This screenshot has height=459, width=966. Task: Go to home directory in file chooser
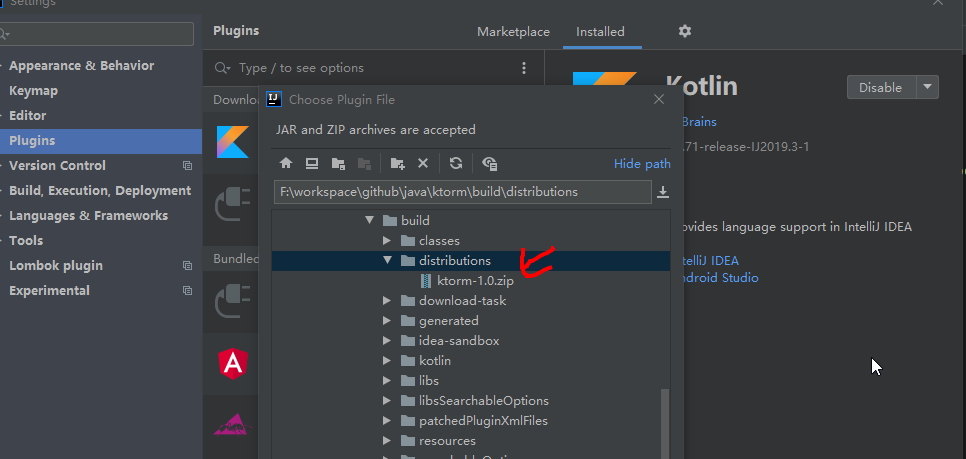[x=286, y=163]
